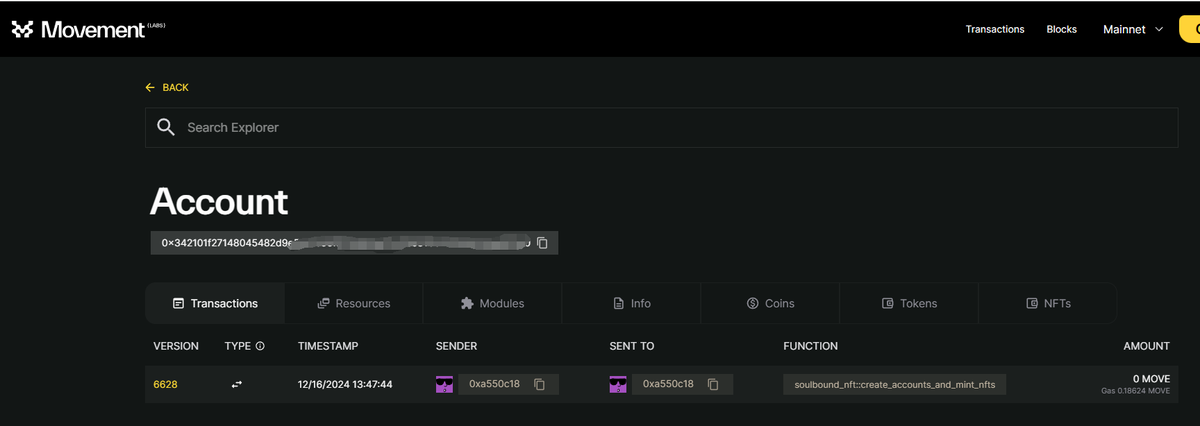Click the soulbound_nft::create_accounts_and_mint_nfts function

pos(895,384)
